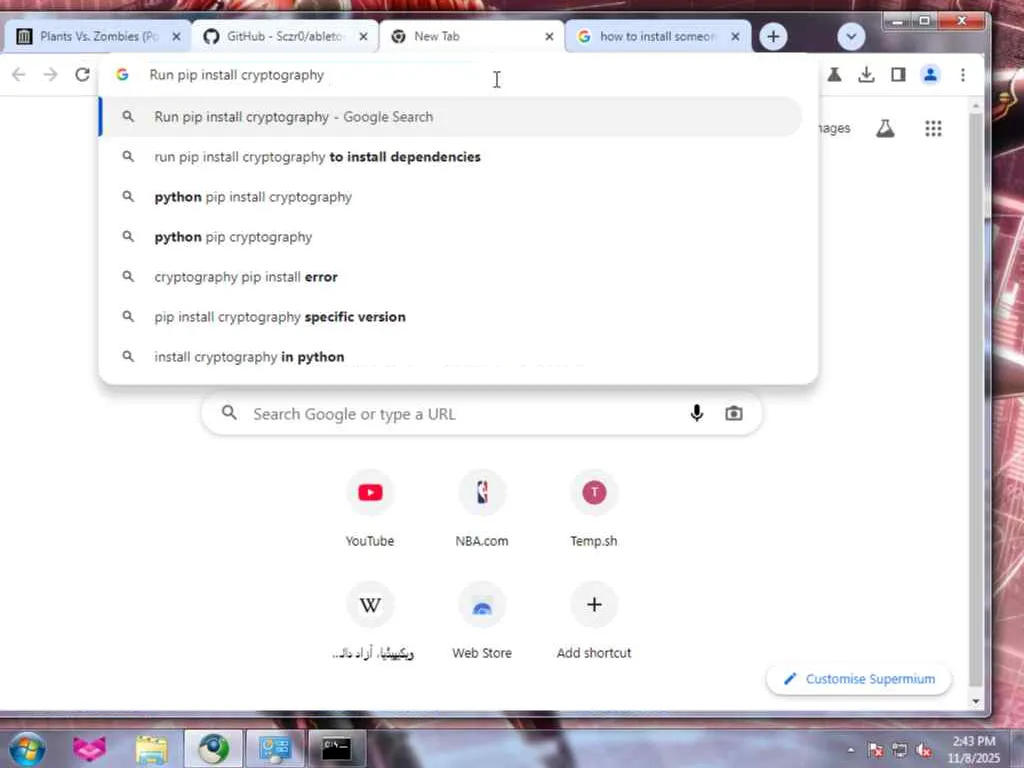
Task: Search by image with the camera icon
Action: [734, 413]
